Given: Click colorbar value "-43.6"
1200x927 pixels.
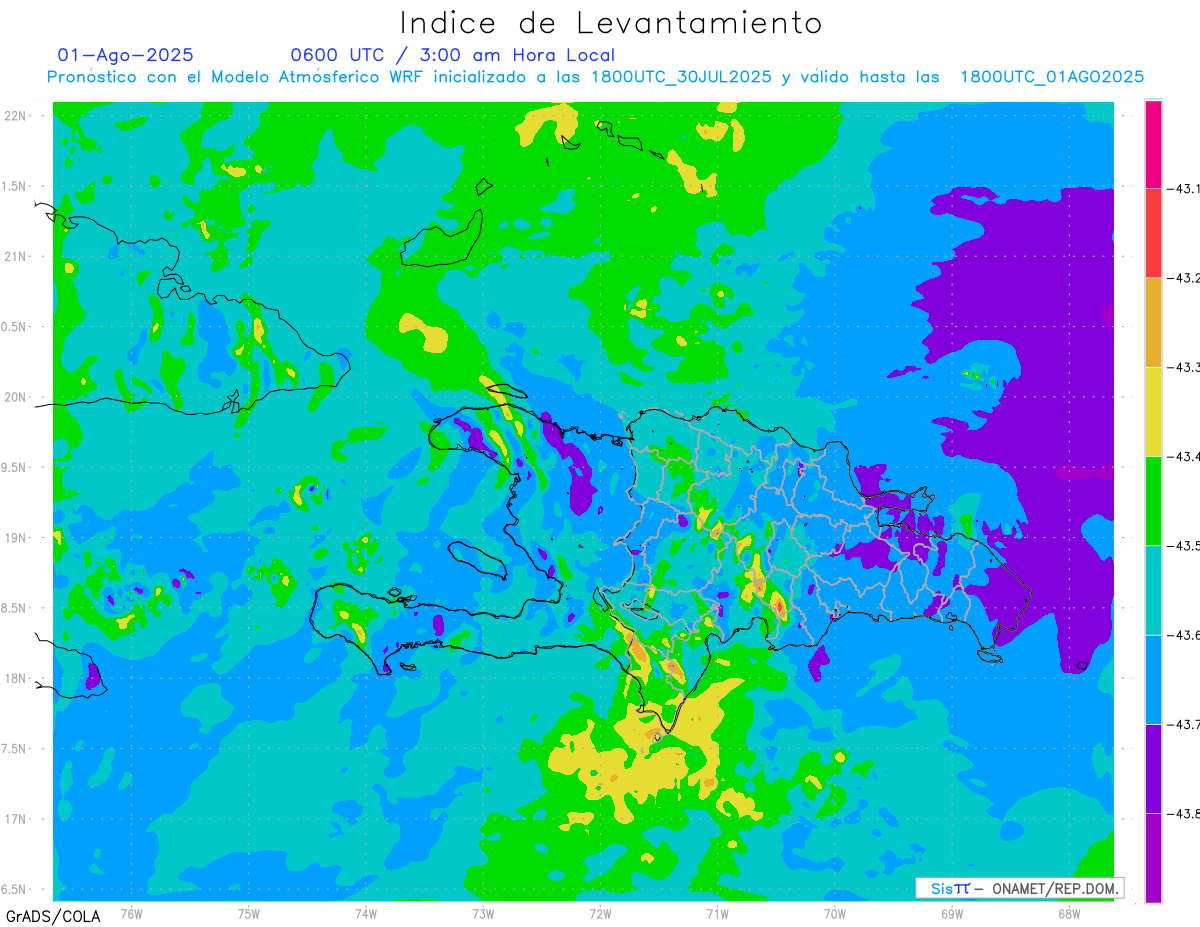Looking at the screenshot, I should [1182, 635].
